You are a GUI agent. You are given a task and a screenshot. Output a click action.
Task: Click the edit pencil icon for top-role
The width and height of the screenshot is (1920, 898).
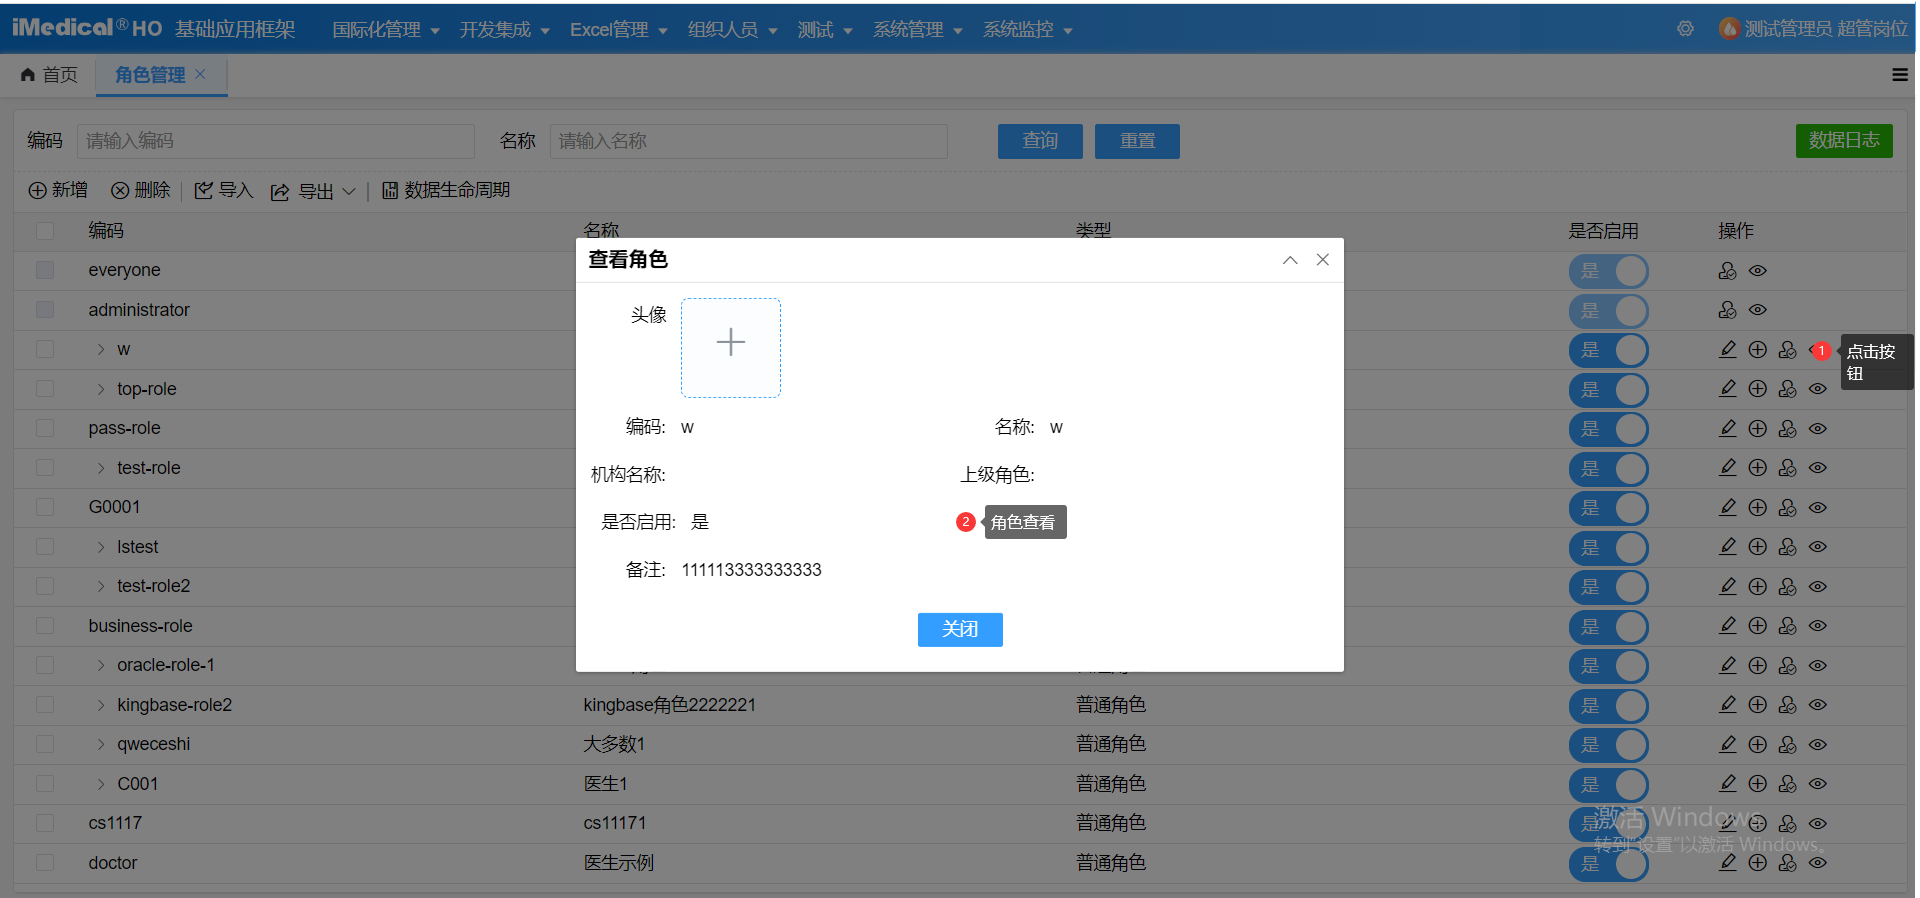(x=1728, y=389)
